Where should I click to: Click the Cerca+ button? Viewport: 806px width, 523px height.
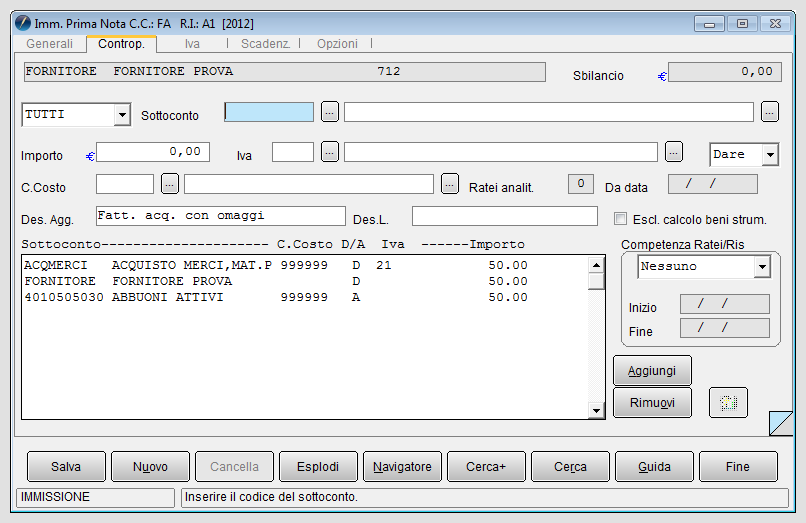pyautogui.click(x=486, y=466)
